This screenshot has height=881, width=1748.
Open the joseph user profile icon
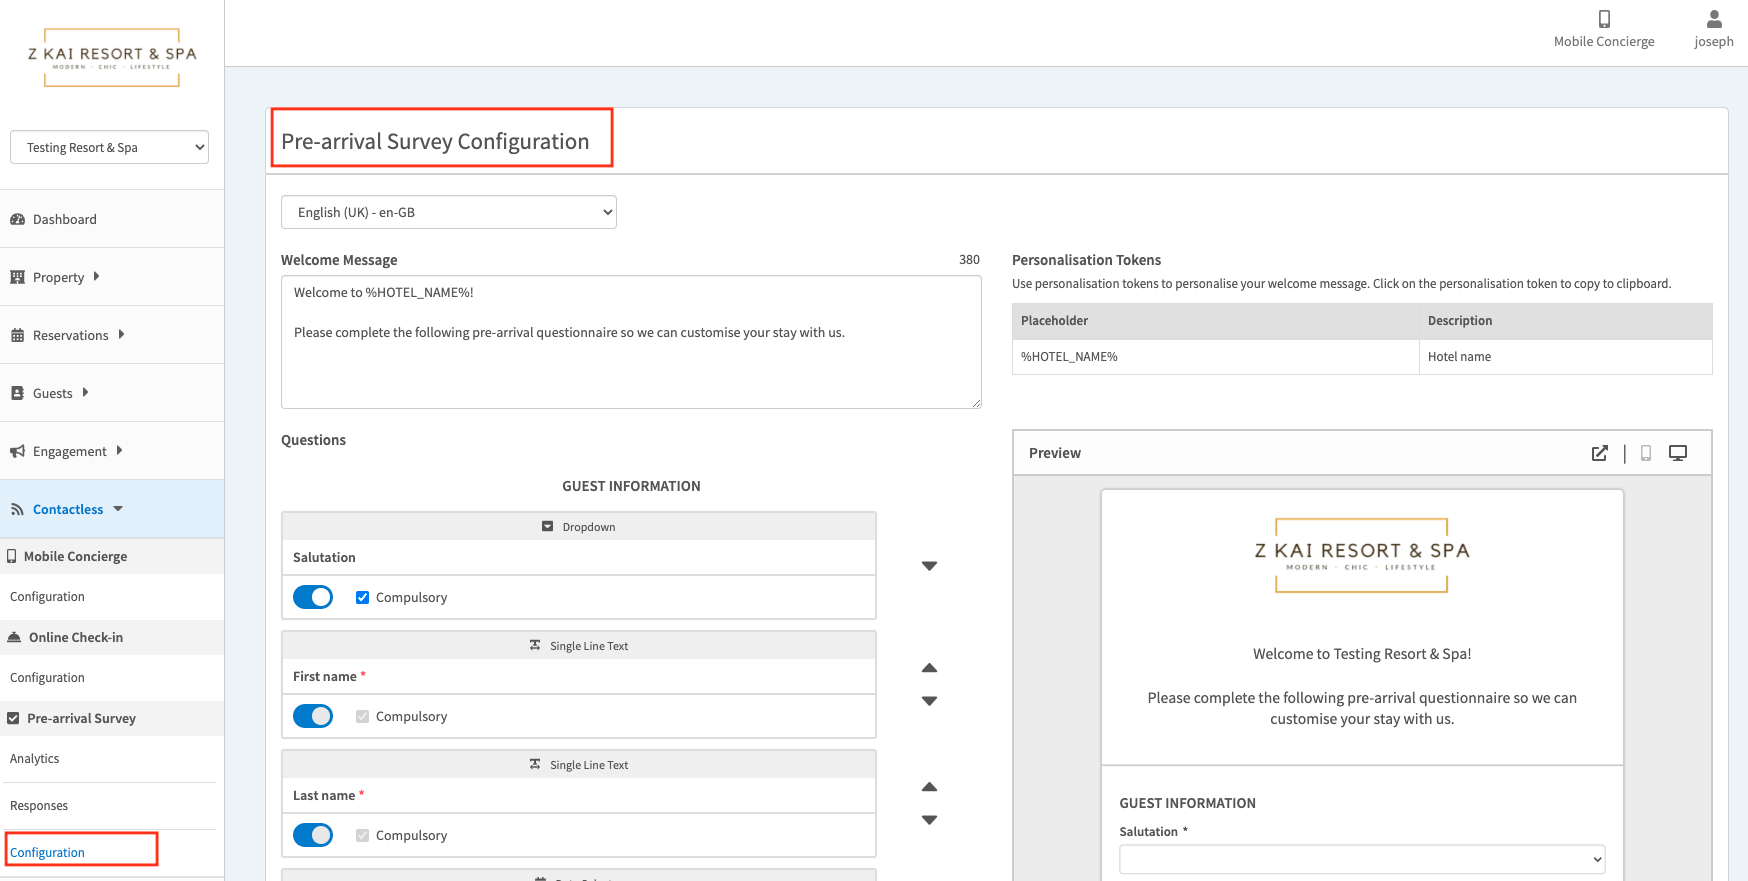(1713, 20)
